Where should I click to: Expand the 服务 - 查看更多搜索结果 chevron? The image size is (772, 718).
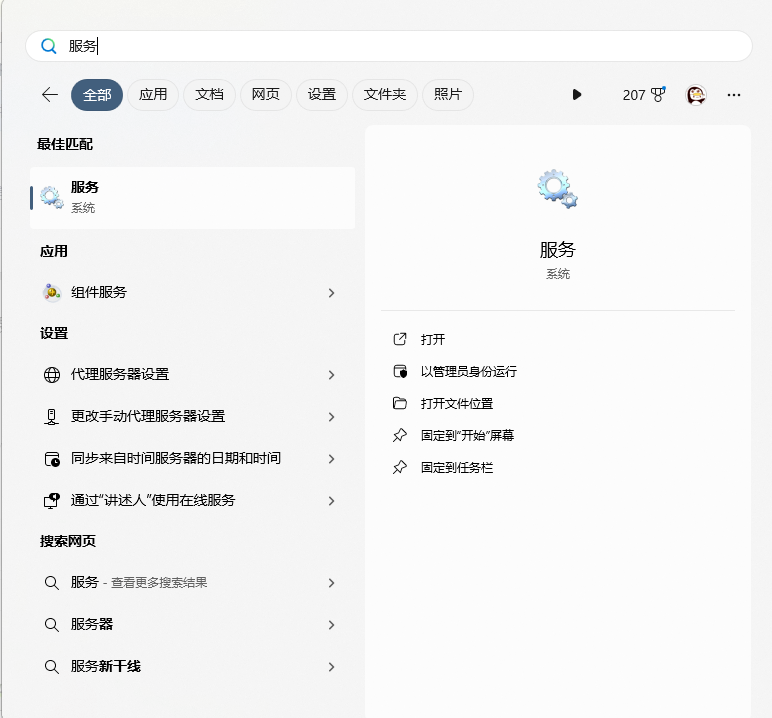pyautogui.click(x=331, y=583)
